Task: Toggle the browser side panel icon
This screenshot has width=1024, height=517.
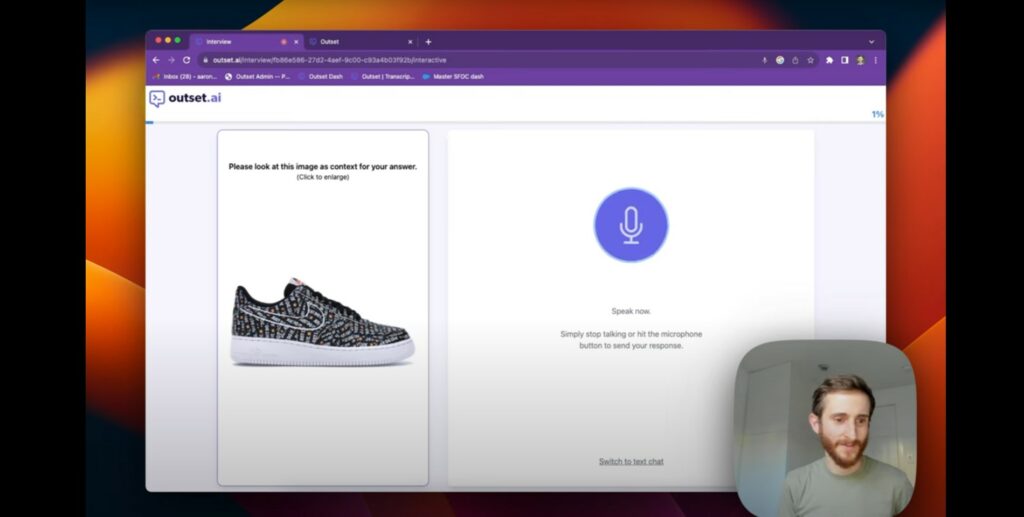Action: click(844, 60)
